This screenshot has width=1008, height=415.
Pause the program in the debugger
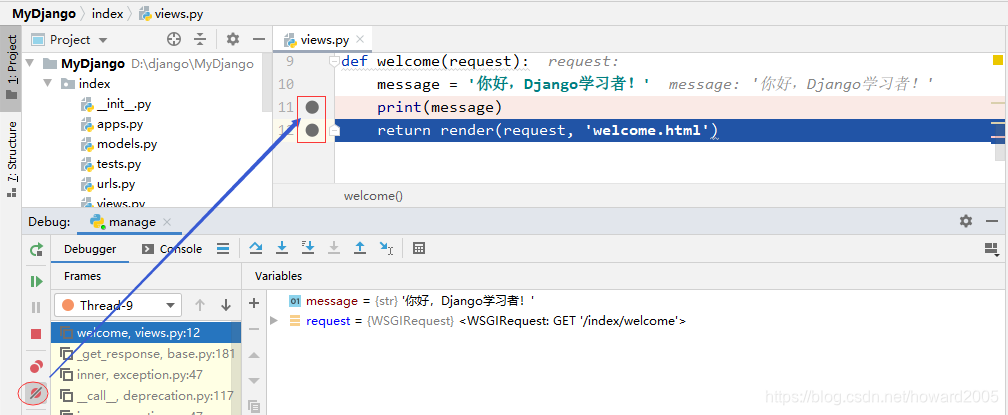click(37, 308)
